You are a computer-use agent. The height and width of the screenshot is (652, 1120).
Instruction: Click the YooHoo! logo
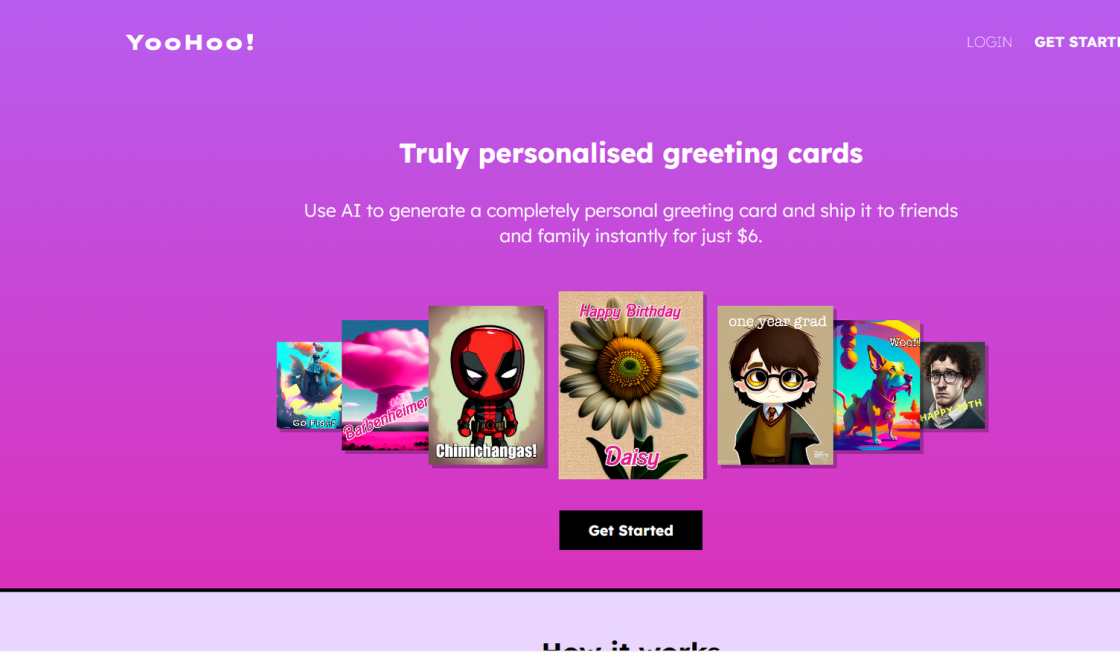tap(190, 42)
